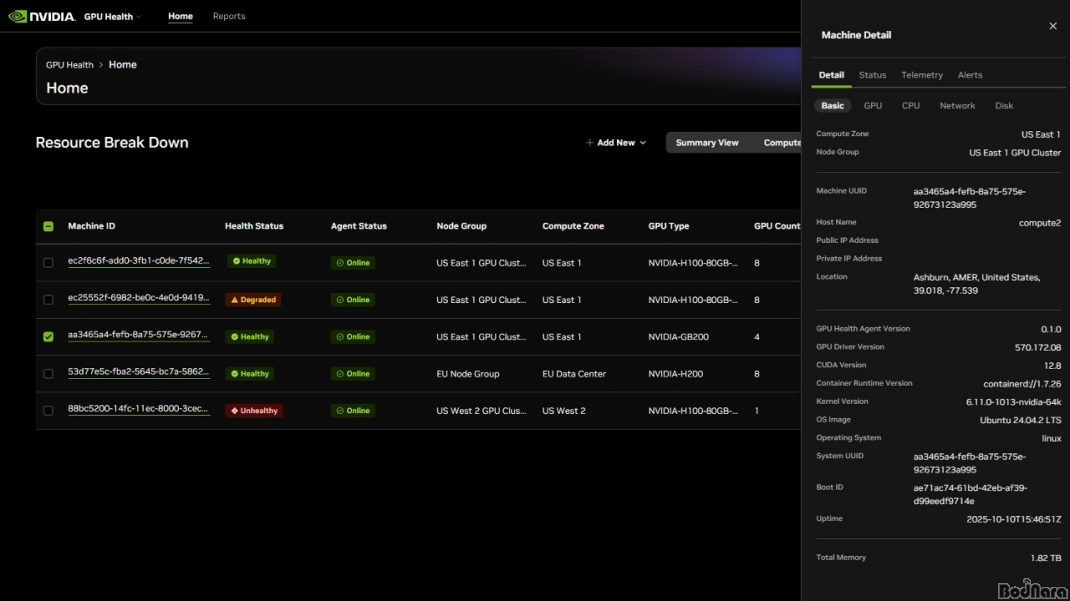
Task: Click Online agent status in Degraded row
Action: tap(353, 300)
